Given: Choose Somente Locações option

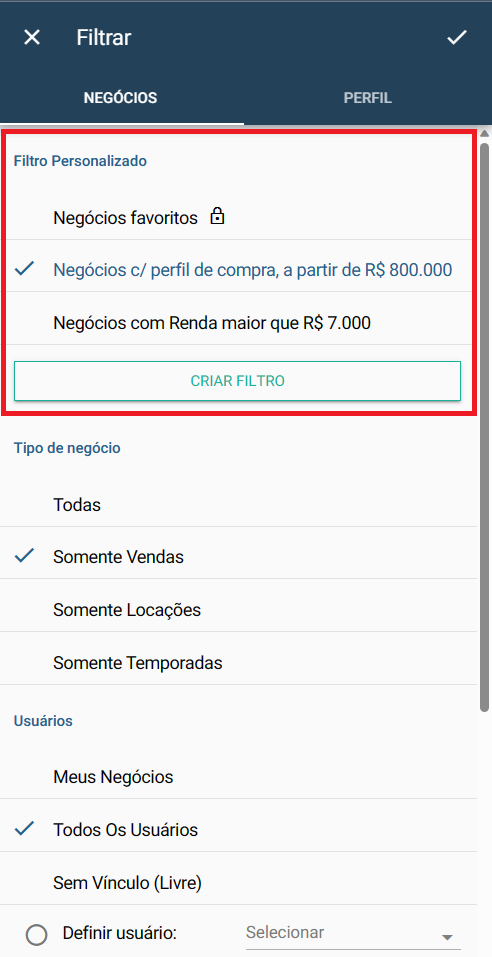Looking at the screenshot, I should [x=238, y=610].
